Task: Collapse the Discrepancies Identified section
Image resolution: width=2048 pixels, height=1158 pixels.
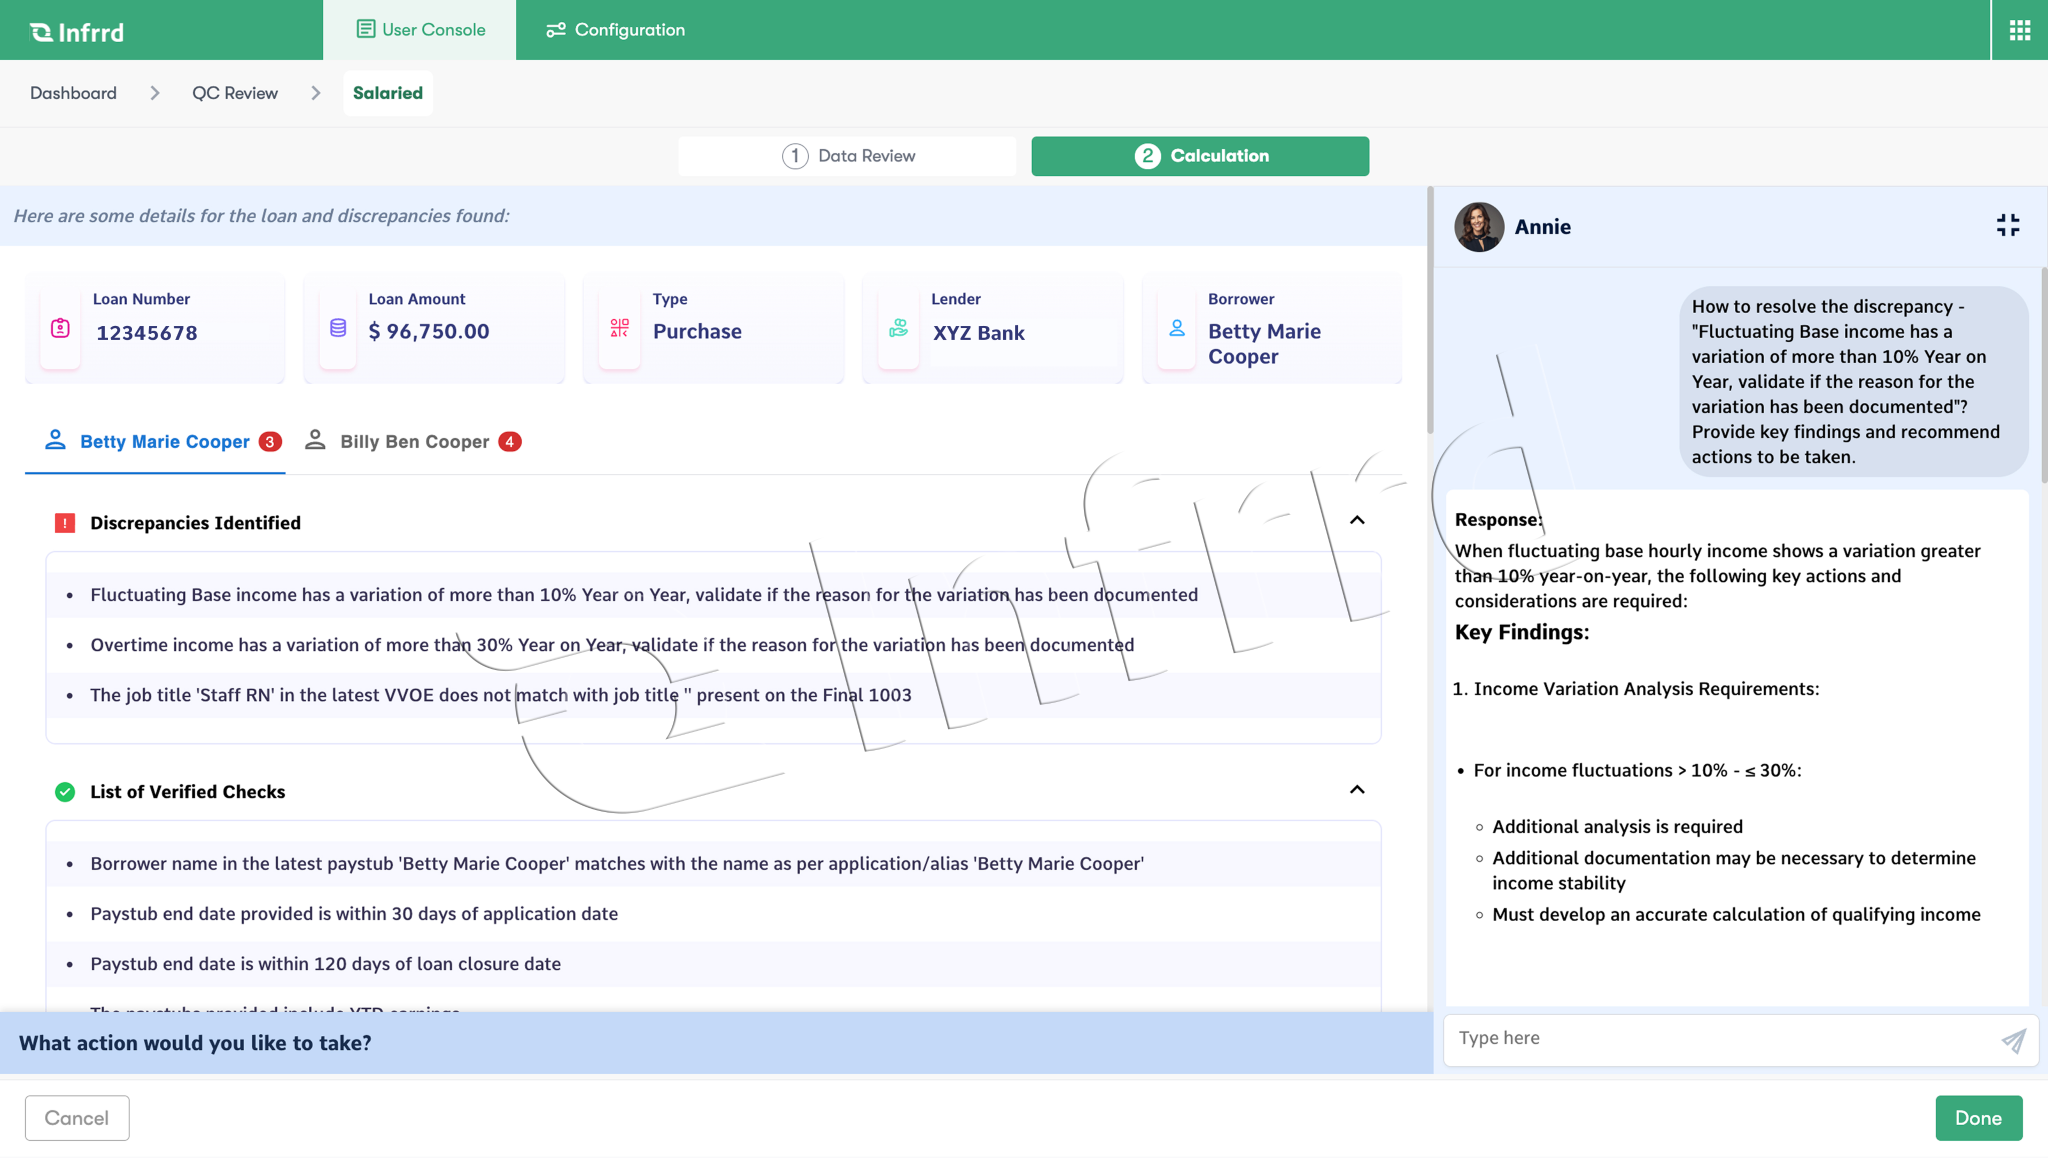Action: pyautogui.click(x=1357, y=520)
